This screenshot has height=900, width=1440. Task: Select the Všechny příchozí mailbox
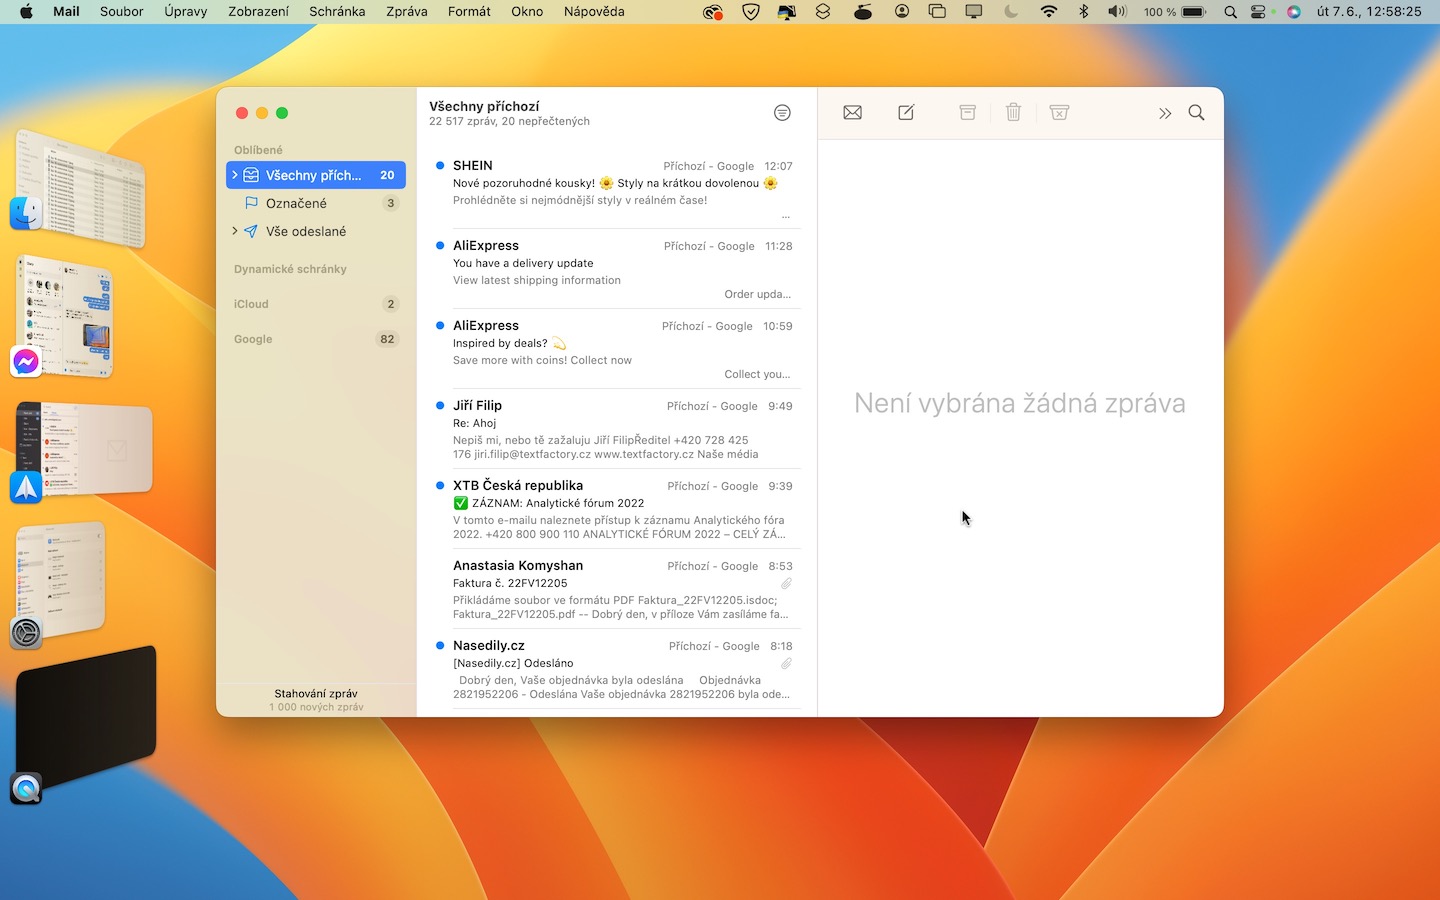coord(316,175)
